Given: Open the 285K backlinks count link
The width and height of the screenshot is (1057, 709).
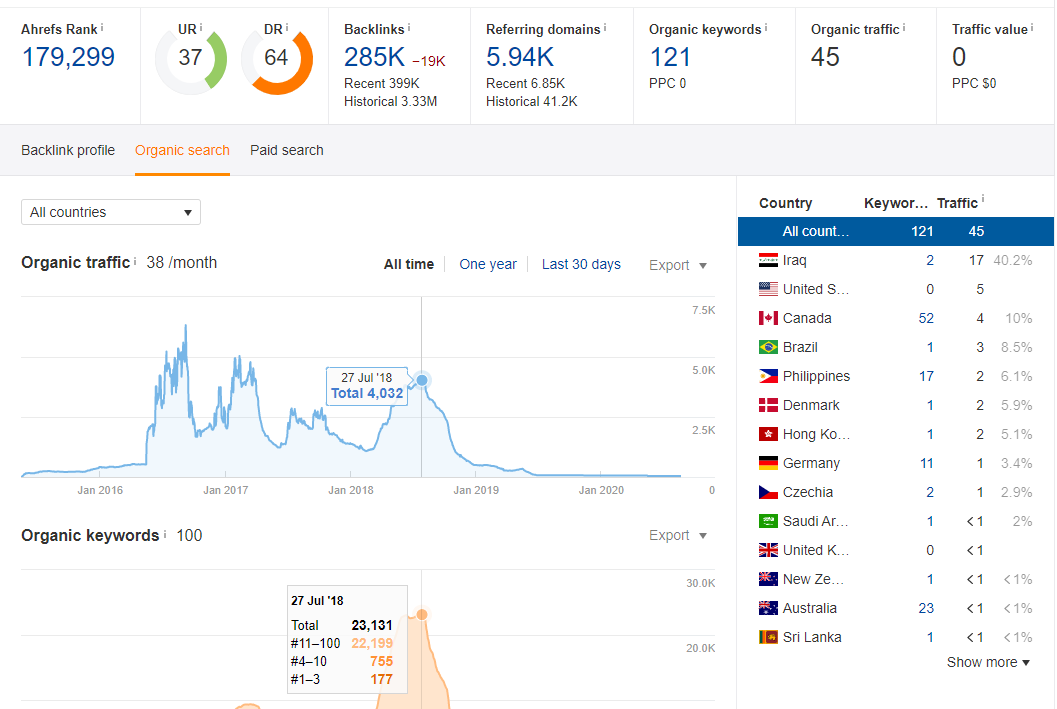Looking at the screenshot, I should [x=374, y=57].
